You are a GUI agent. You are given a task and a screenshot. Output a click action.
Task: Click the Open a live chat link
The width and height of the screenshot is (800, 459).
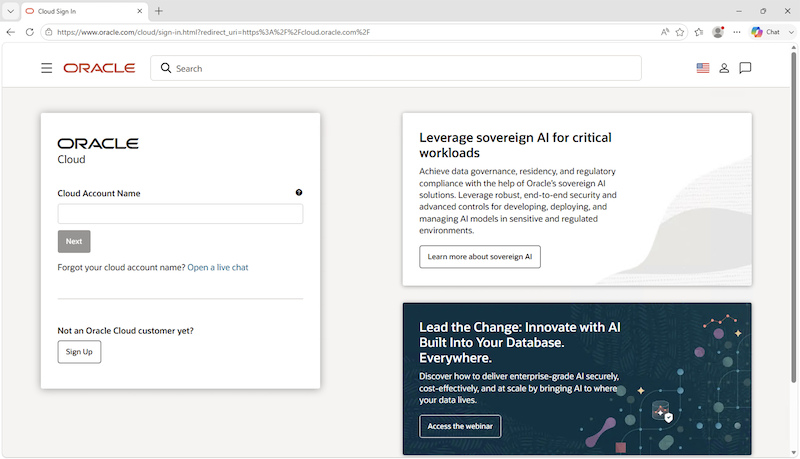click(218, 267)
